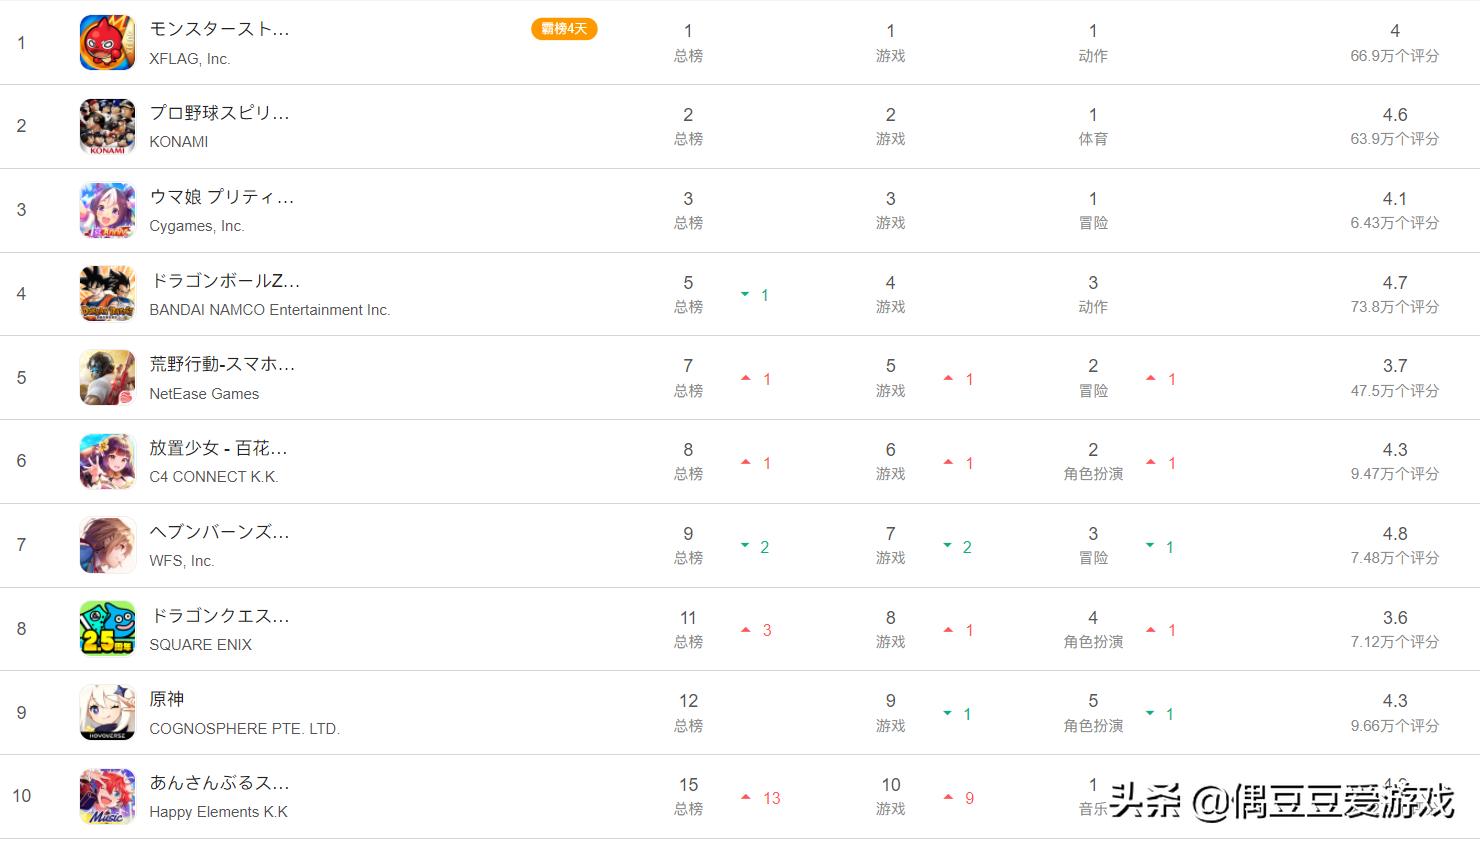The height and width of the screenshot is (845, 1480).
Task: Click the 63.9万个评分 rating count
Action: pos(1395,139)
